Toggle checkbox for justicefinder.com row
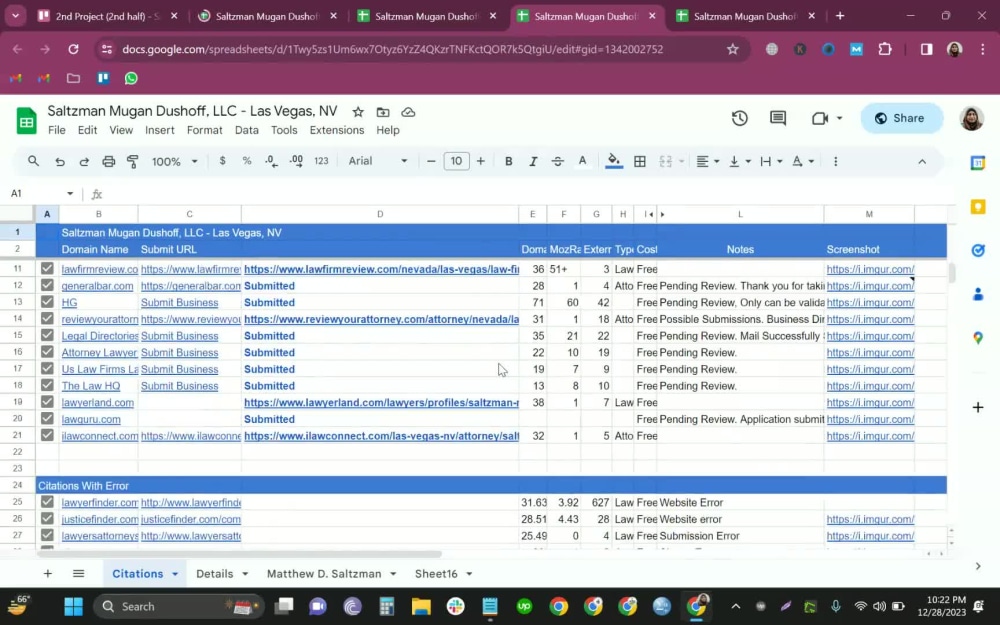Viewport: 1000px width, 625px height. point(47,518)
